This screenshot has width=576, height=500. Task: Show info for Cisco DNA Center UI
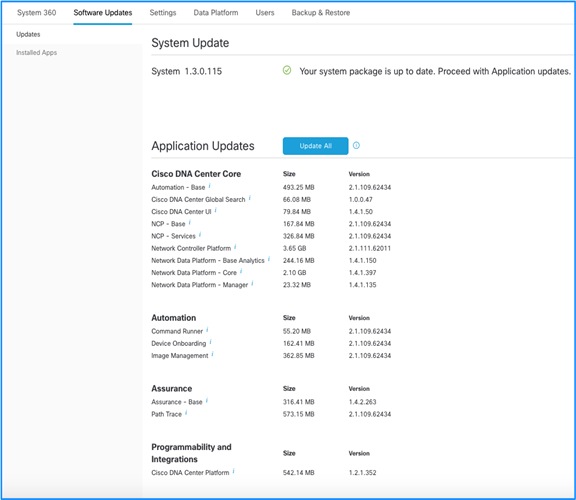[x=216, y=210]
